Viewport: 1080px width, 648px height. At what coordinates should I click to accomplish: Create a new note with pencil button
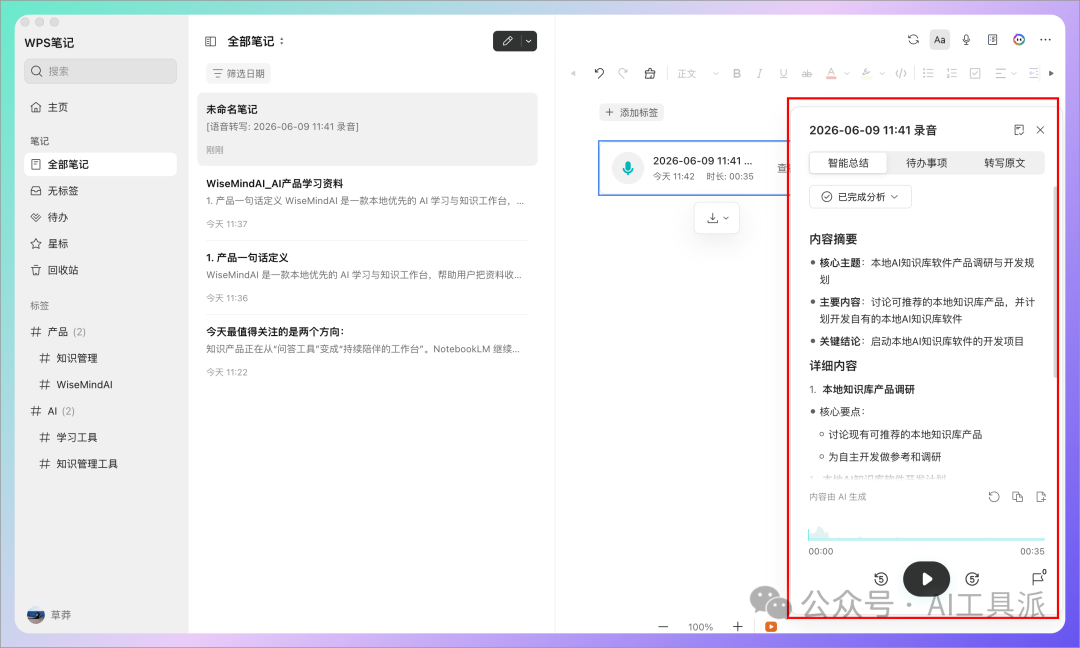click(508, 41)
